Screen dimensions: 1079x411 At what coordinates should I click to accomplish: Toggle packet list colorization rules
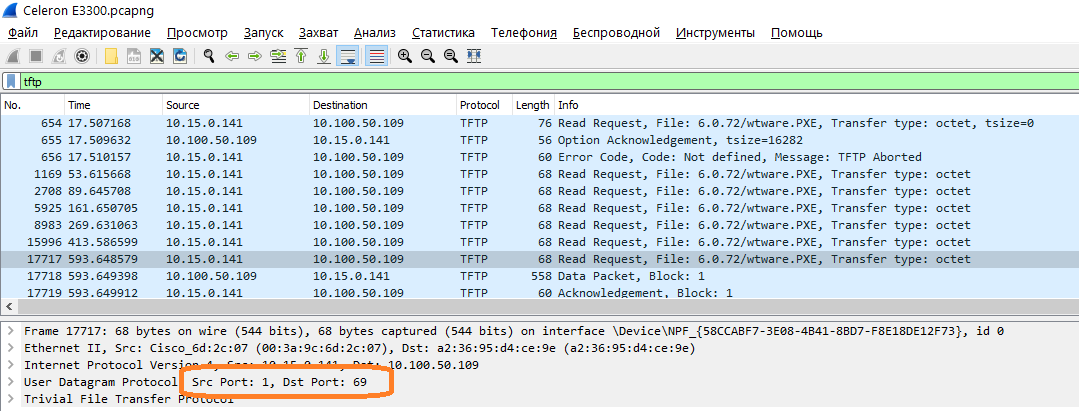point(377,56)
